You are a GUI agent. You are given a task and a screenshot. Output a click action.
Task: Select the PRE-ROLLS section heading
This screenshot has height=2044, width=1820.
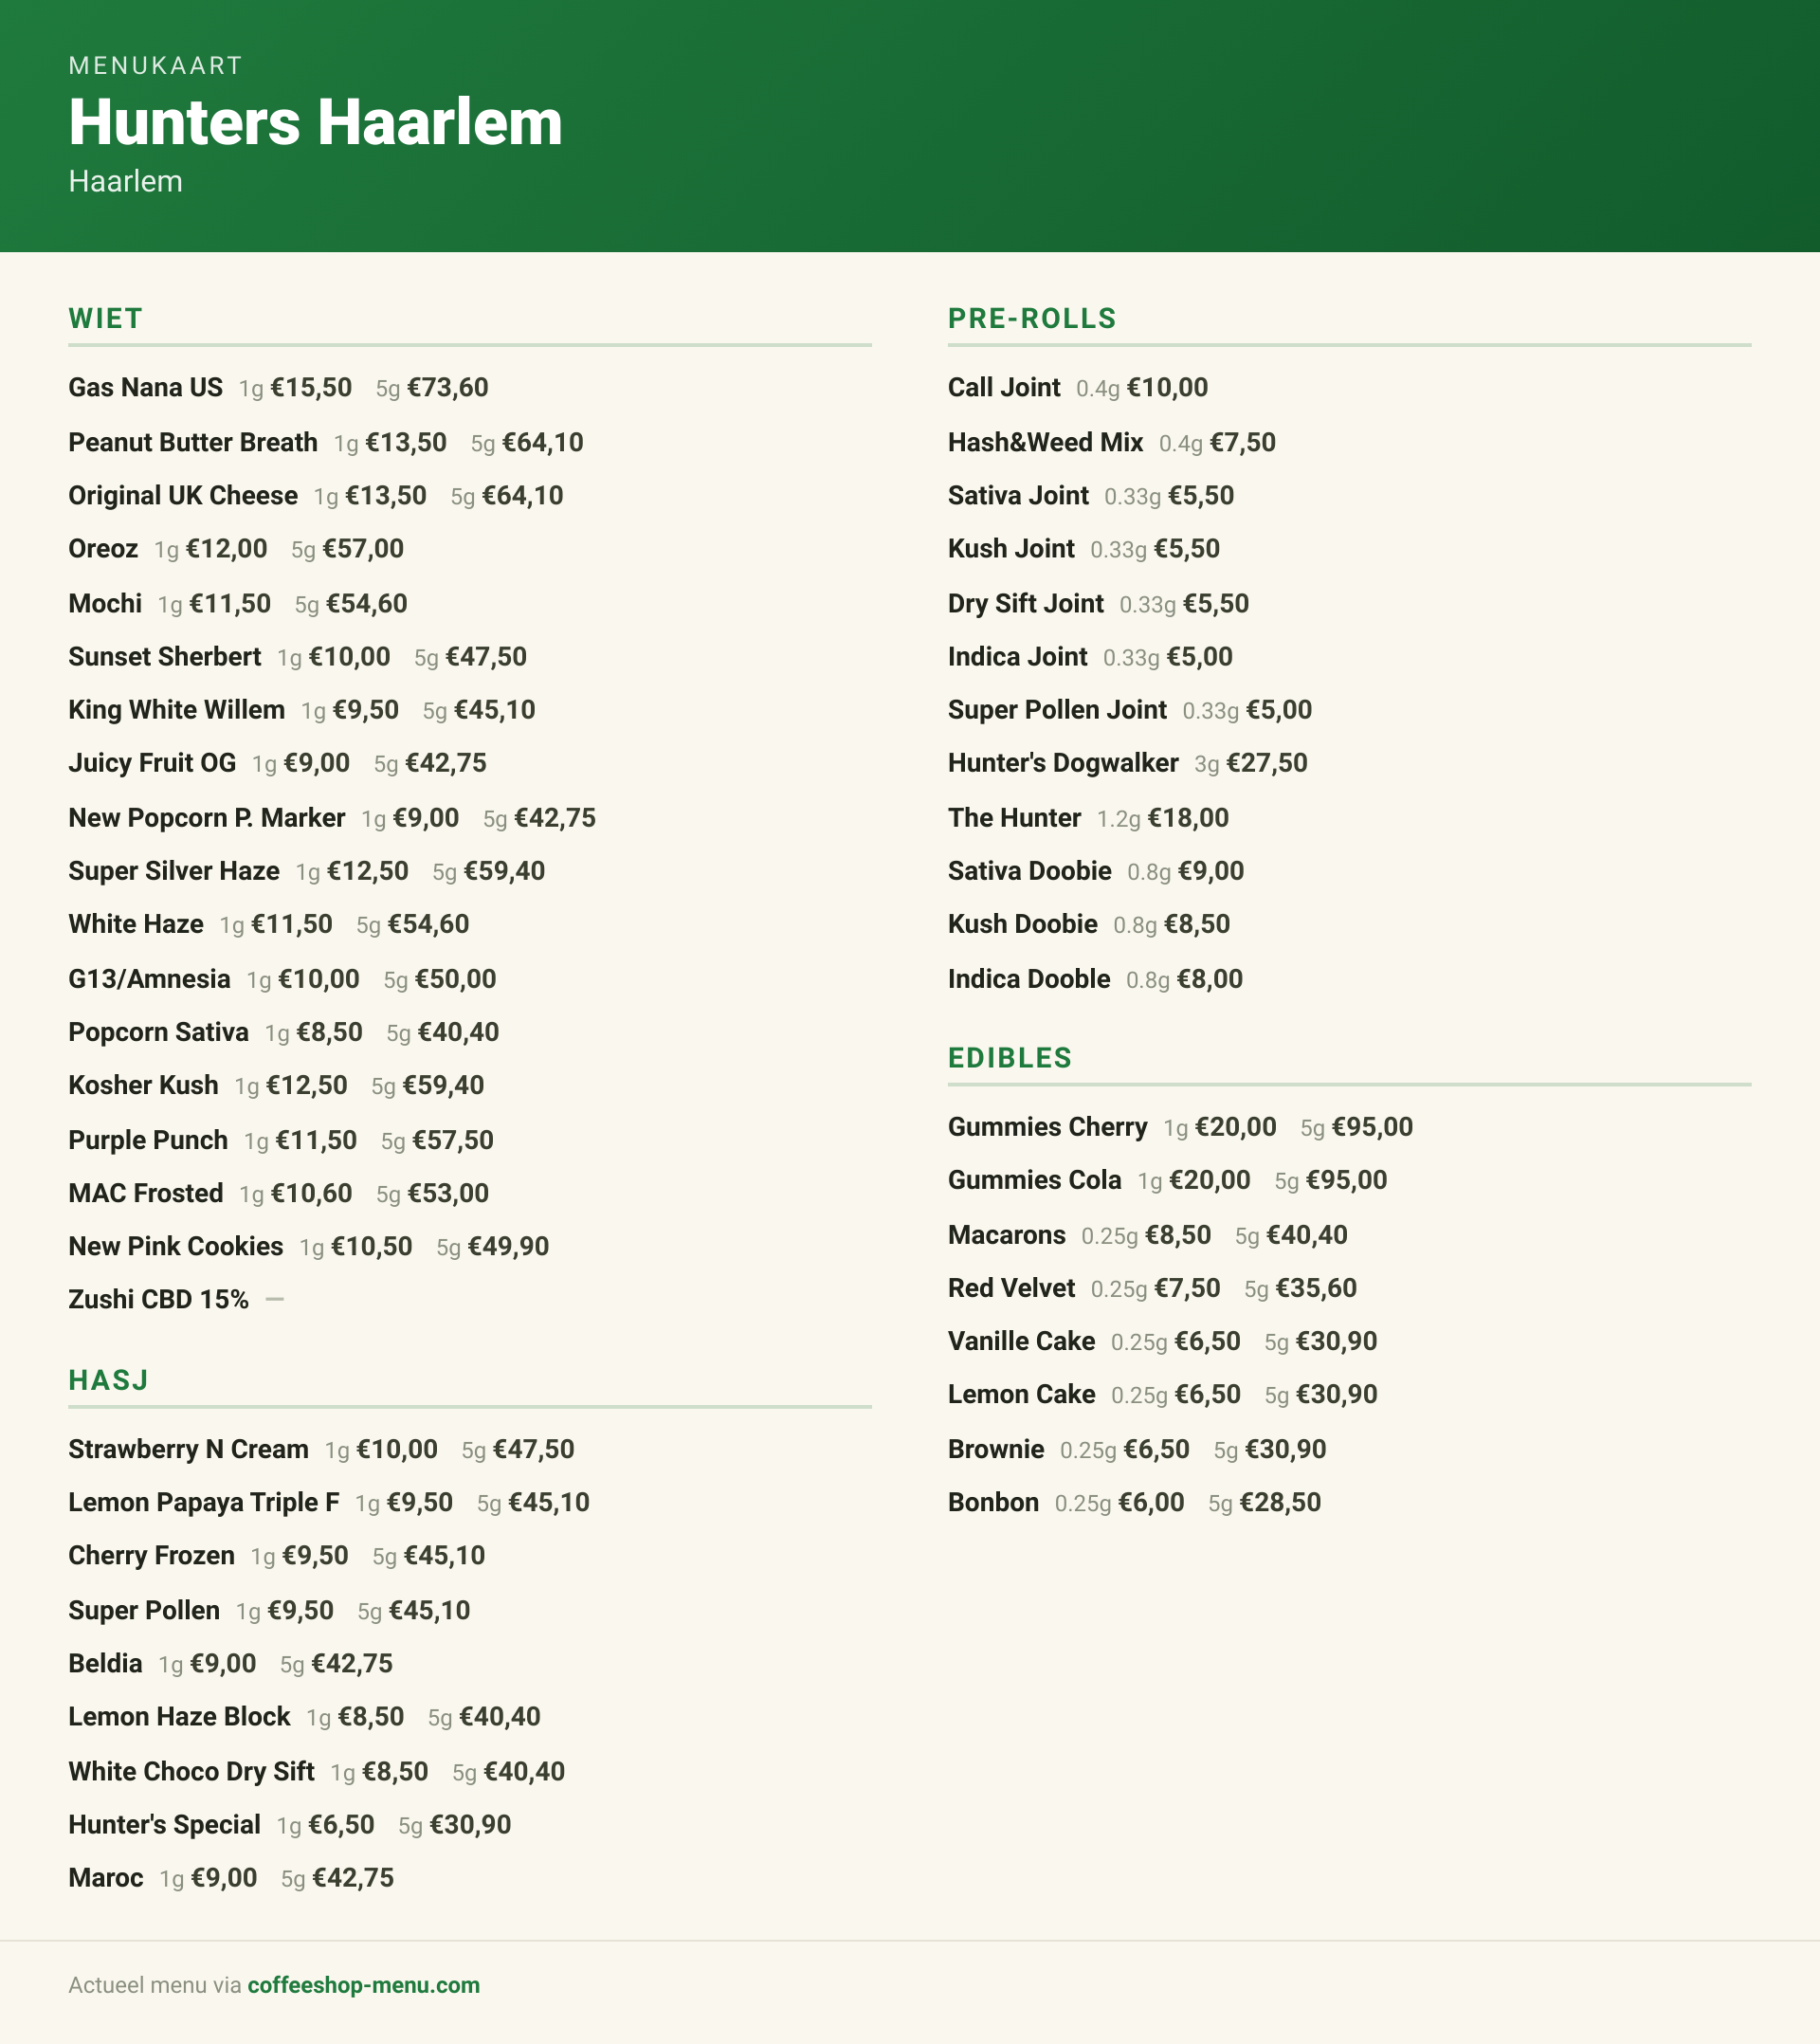point(1032,319)
